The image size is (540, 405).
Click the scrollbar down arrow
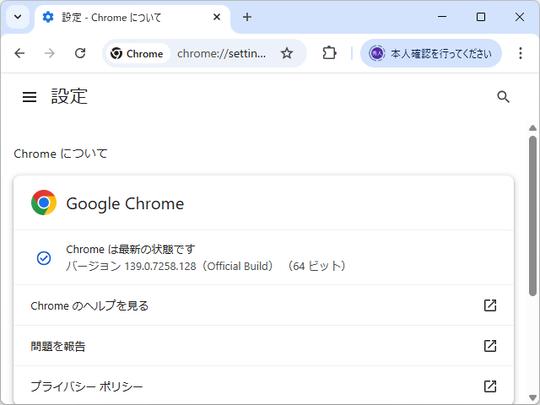pyautogui.click(x=533, y=397)
